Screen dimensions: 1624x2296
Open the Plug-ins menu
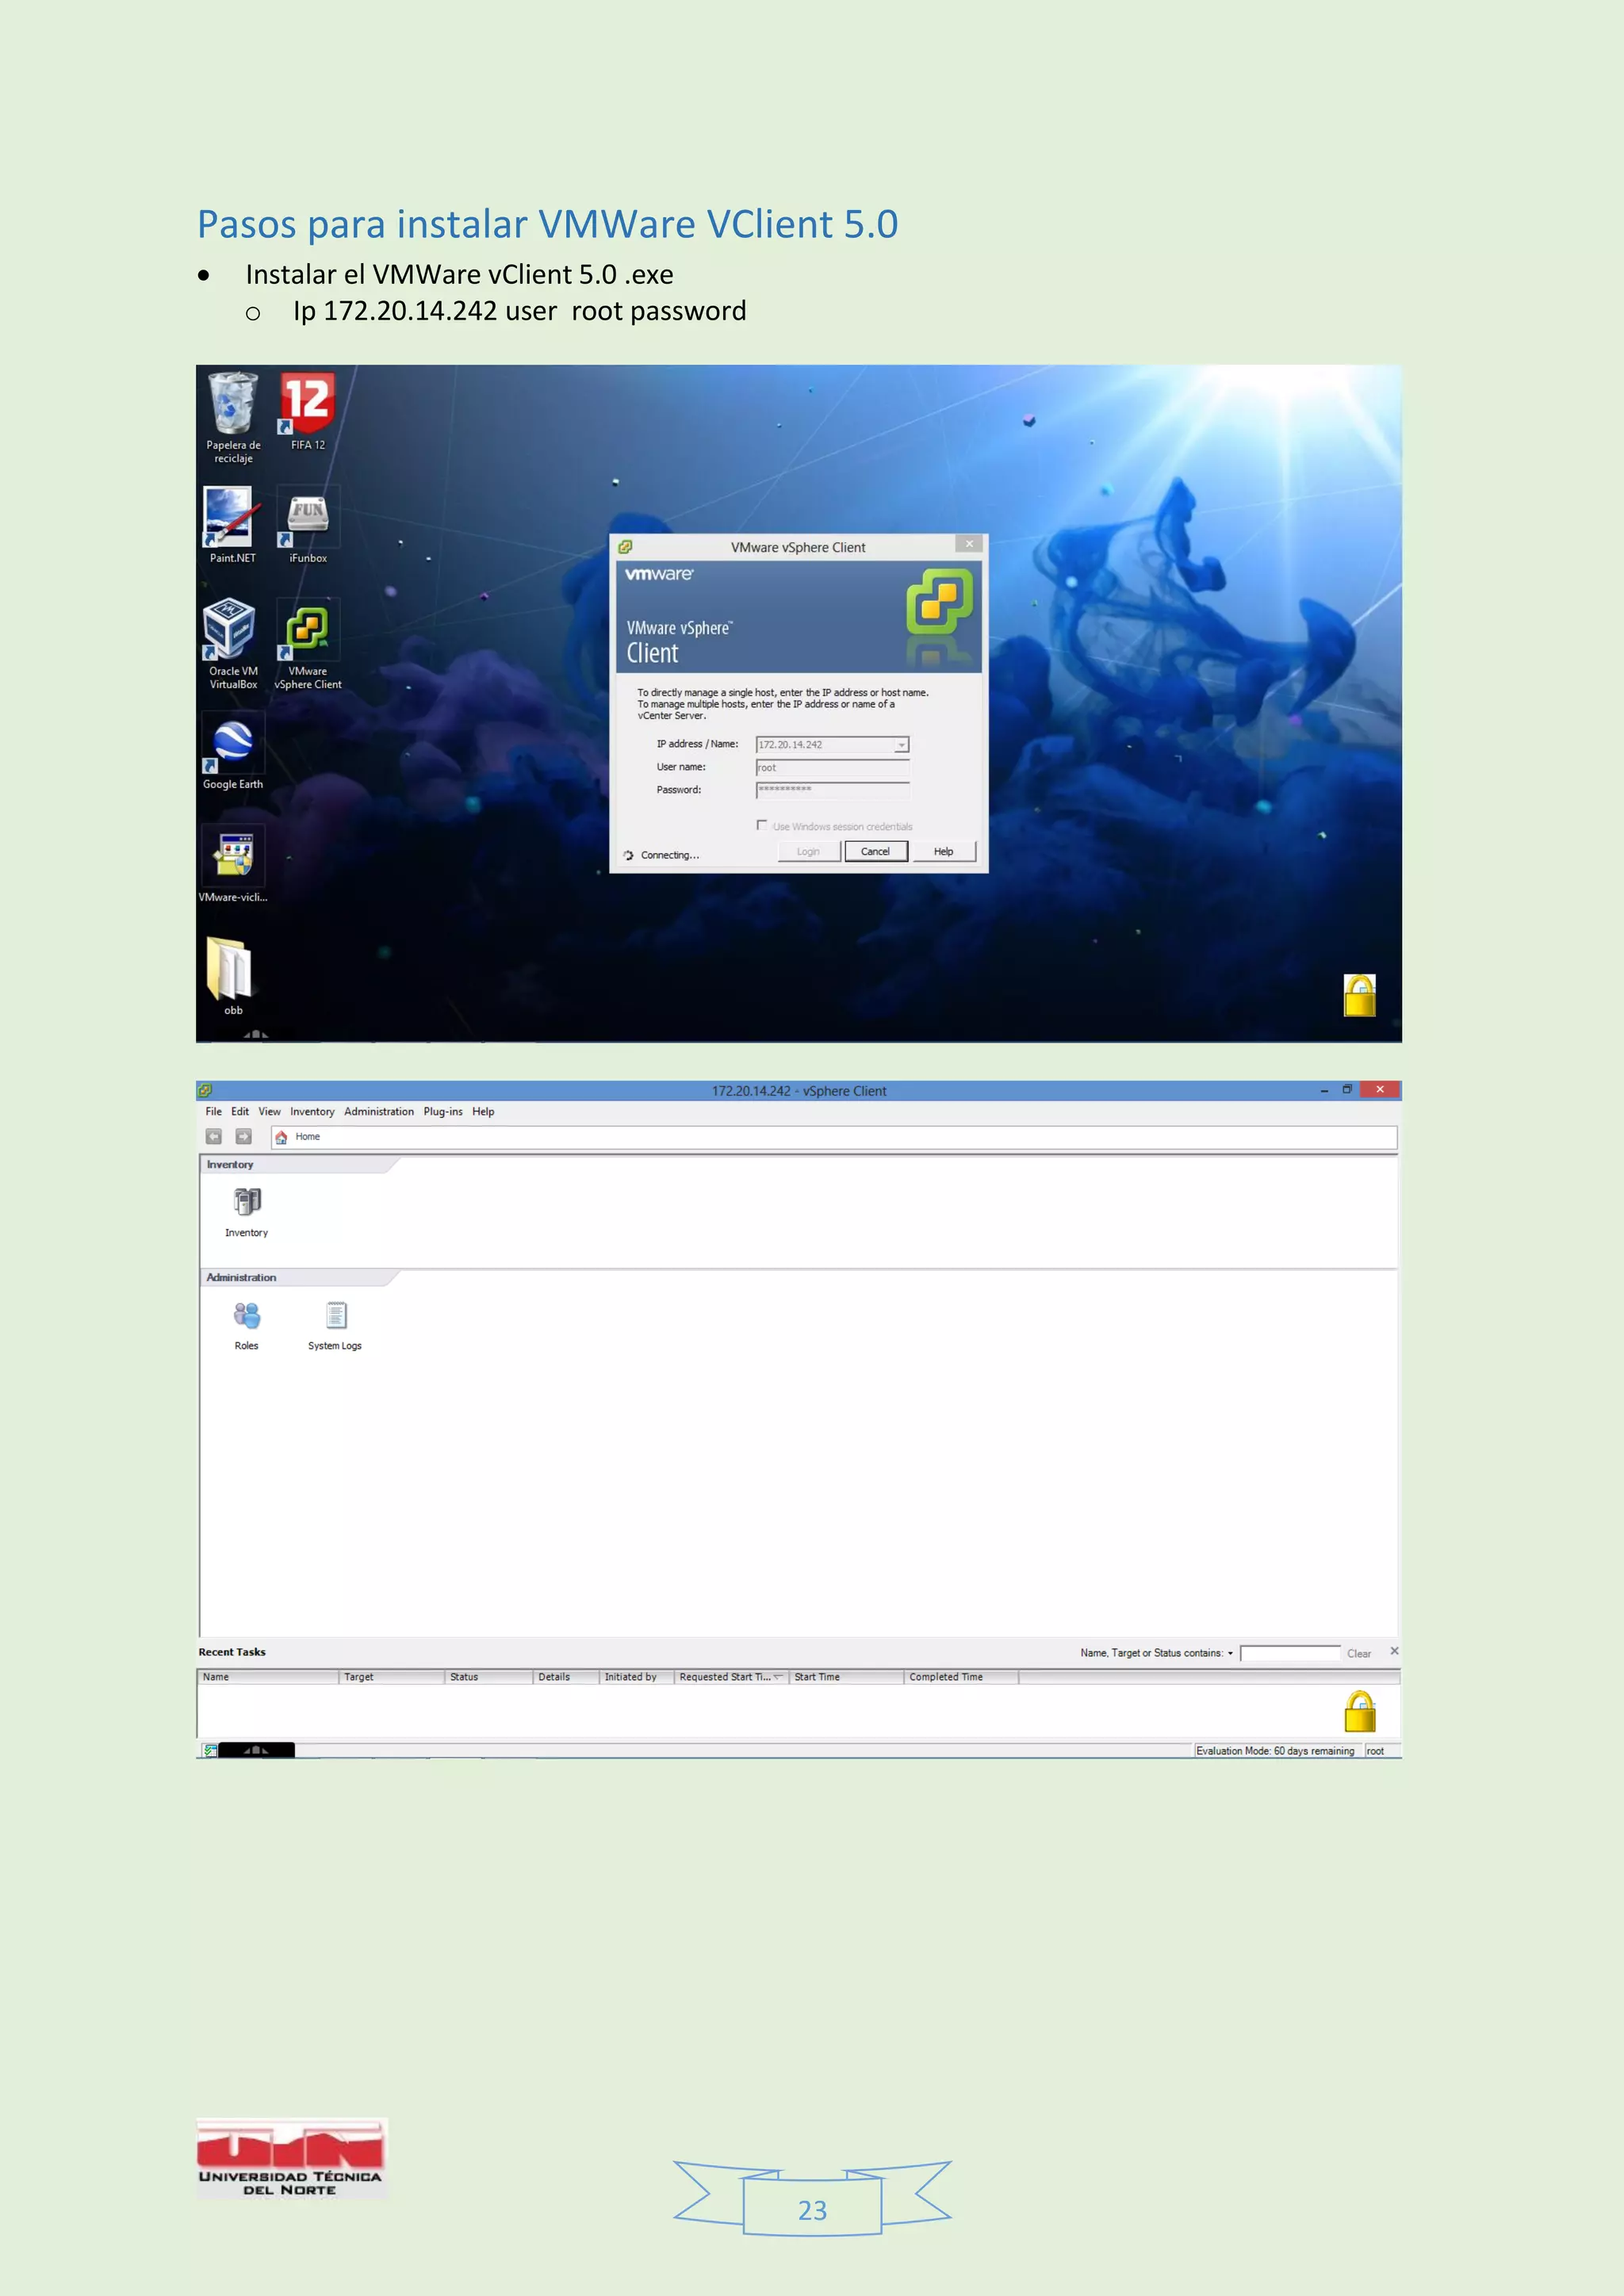coord(443,1111)
